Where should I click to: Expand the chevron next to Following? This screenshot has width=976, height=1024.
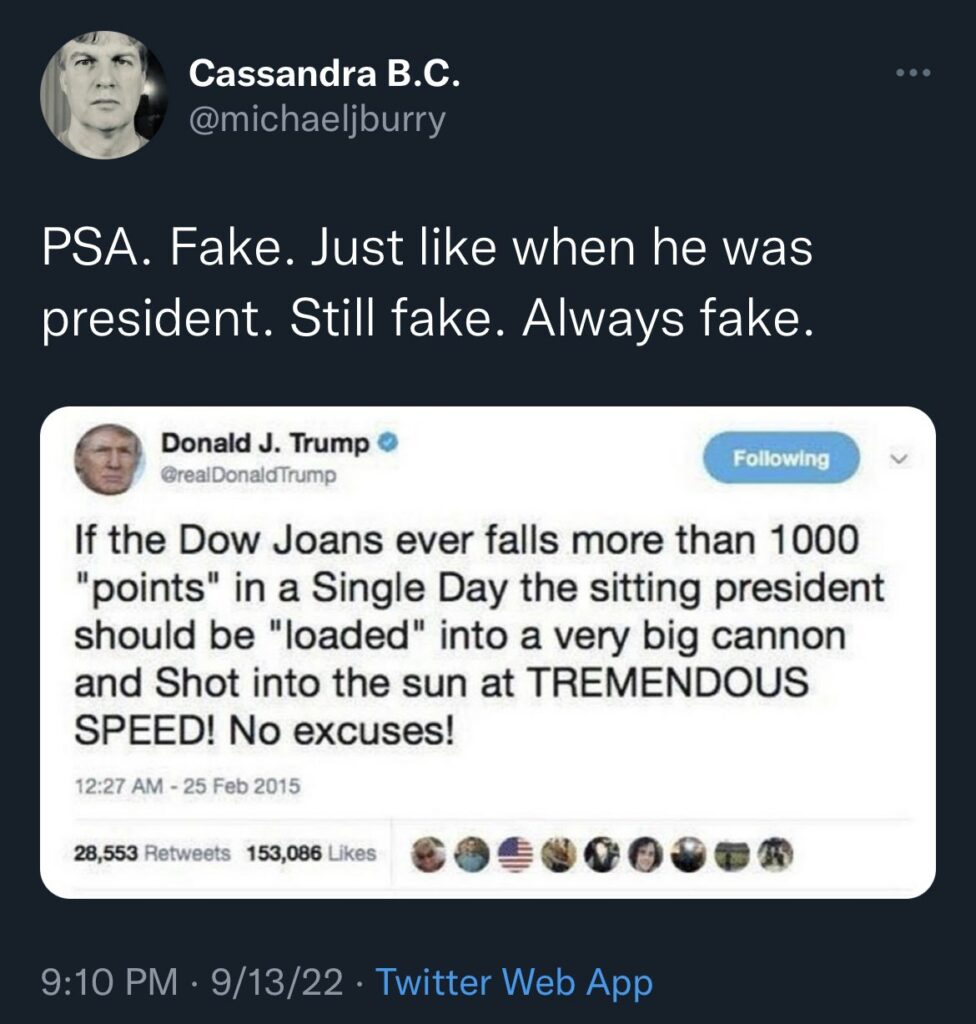click(897, 459)
